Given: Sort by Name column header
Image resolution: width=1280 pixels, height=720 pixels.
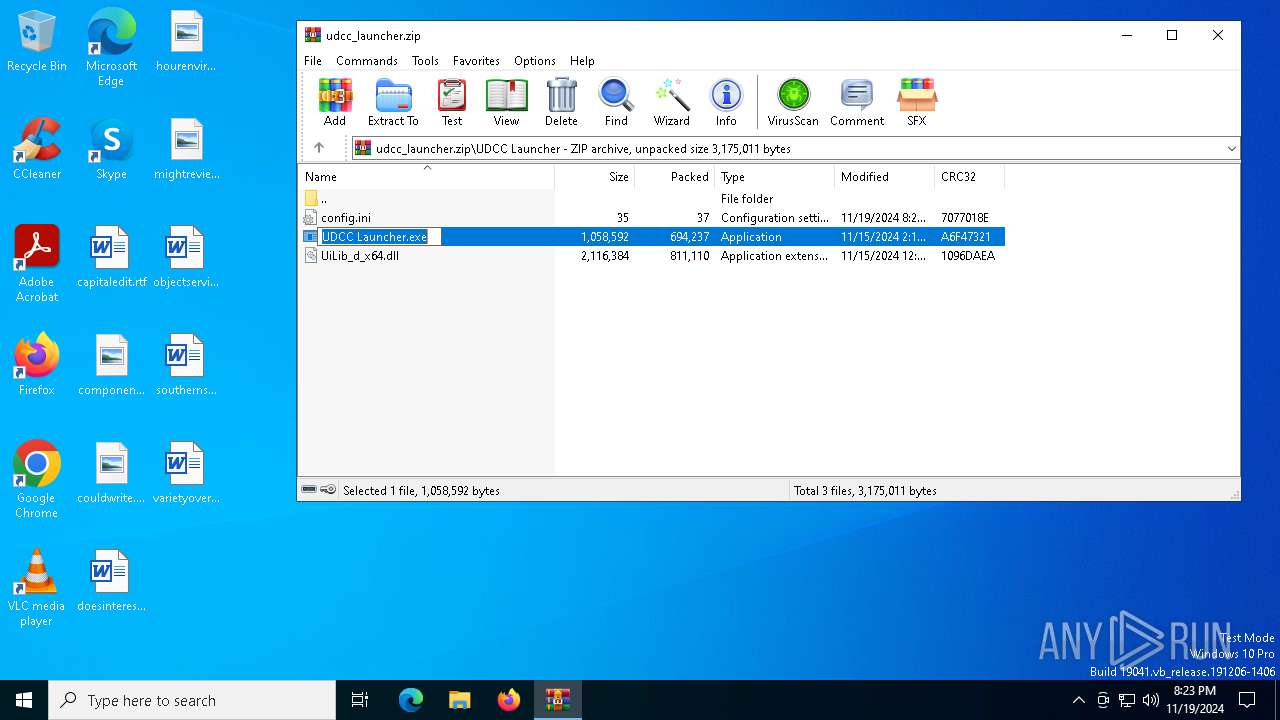Looking at the screenshot, I should pos(426,177).
